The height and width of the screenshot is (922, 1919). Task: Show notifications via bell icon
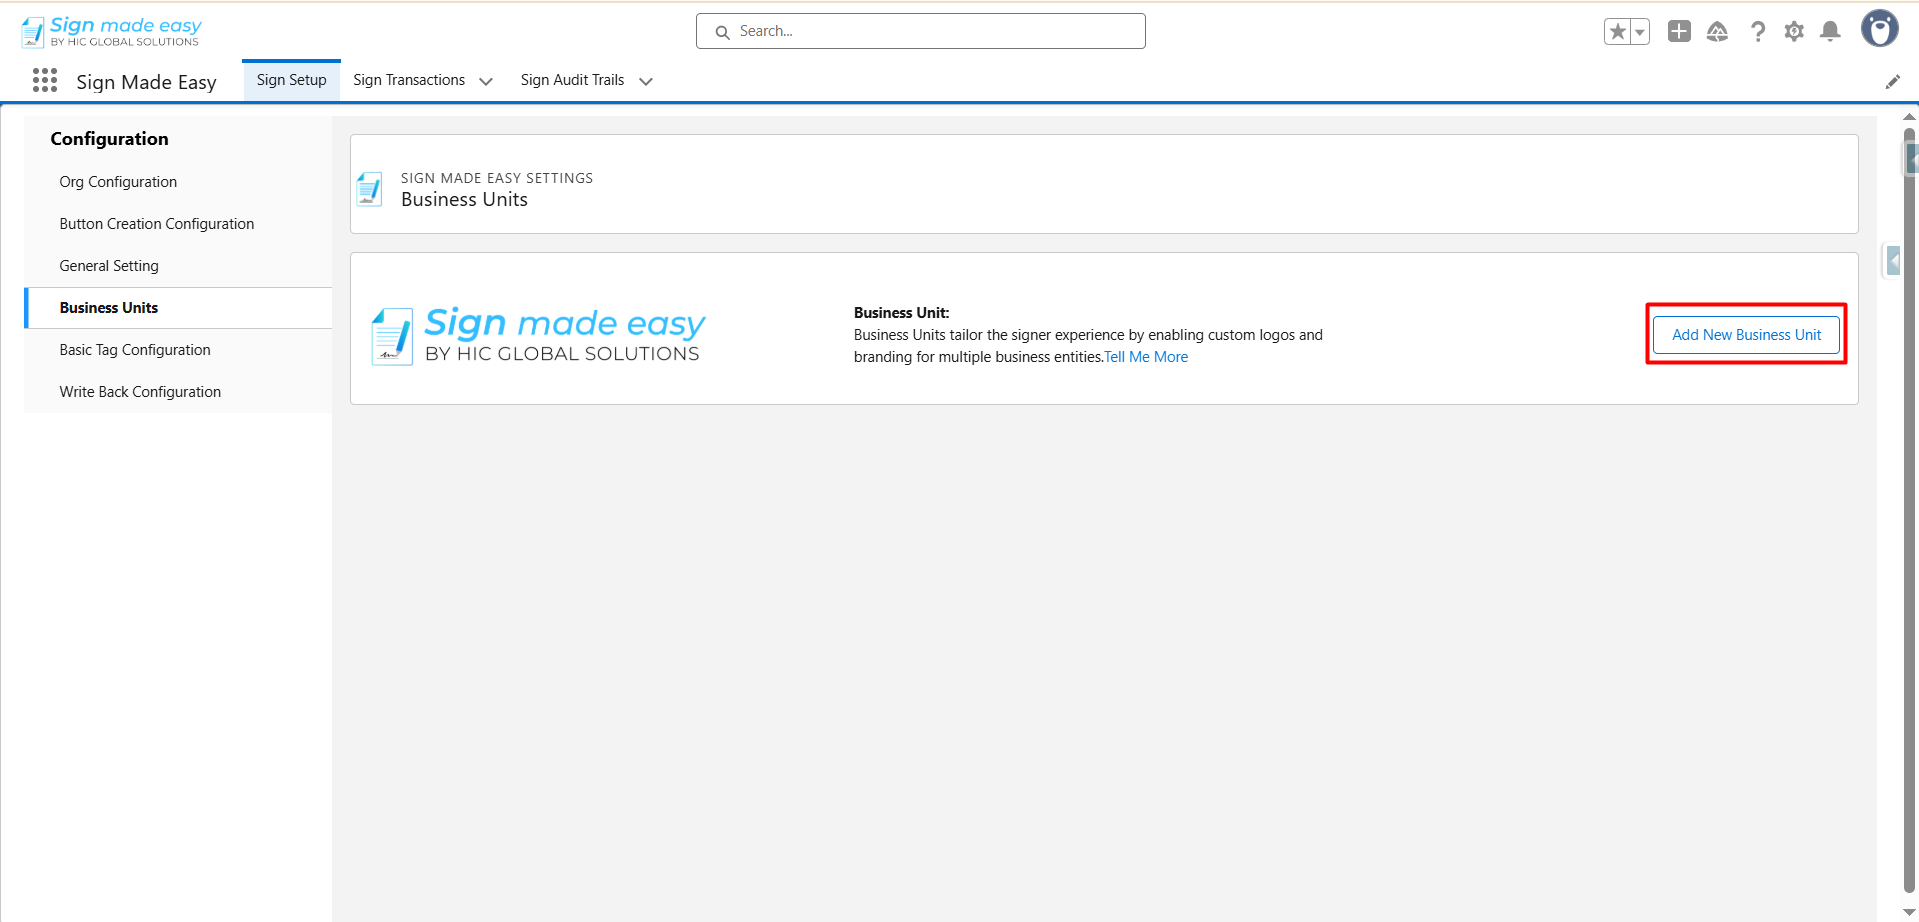pos(1830,32)
